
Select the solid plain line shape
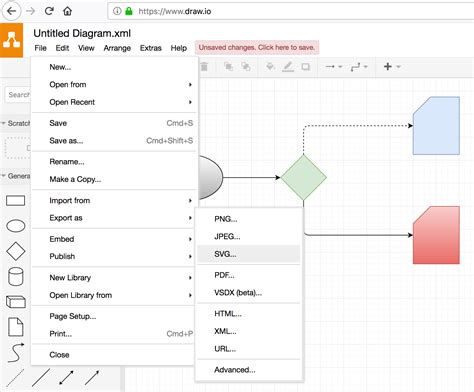tap(41, 378)
